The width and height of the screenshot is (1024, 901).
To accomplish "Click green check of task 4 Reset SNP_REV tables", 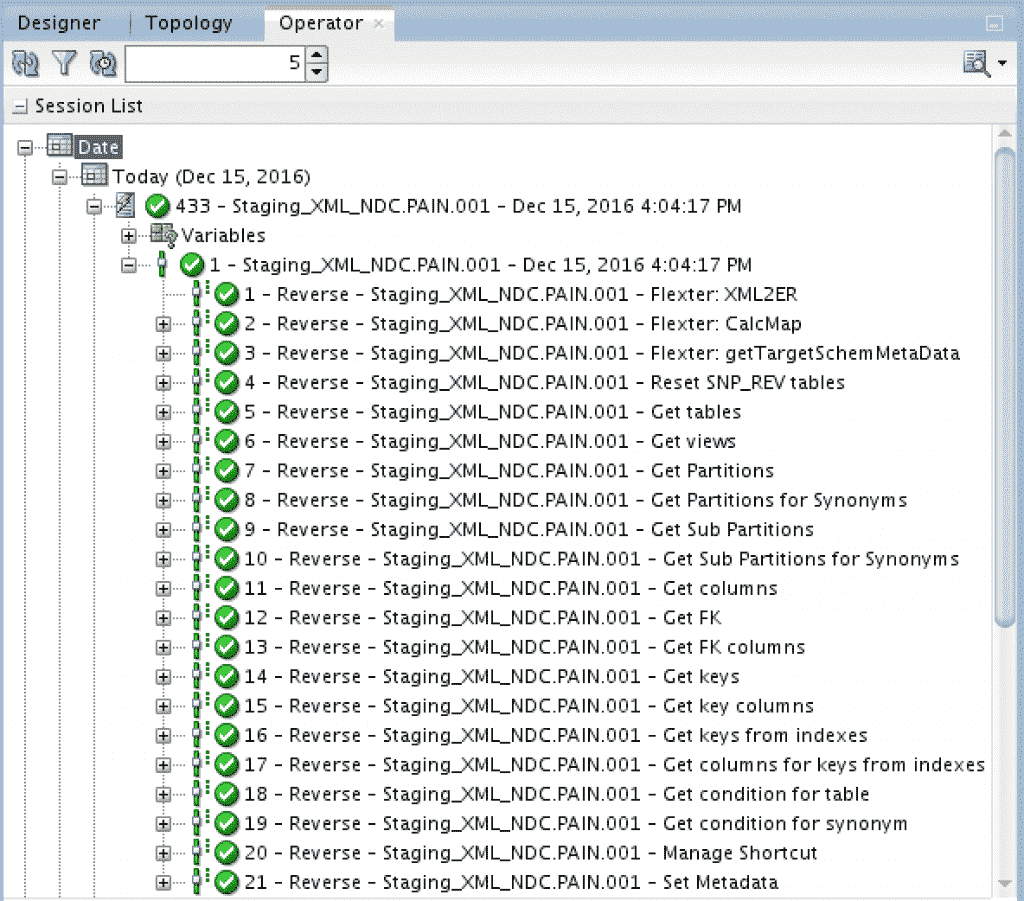I will 227,383.
